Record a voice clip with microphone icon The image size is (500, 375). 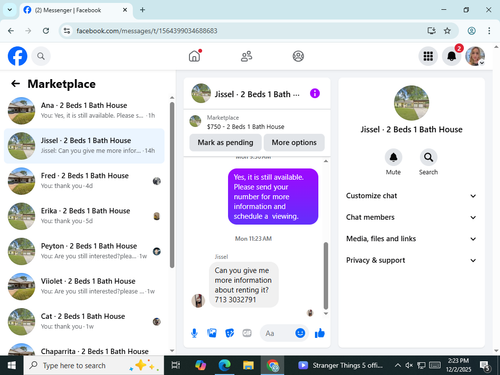194,333
